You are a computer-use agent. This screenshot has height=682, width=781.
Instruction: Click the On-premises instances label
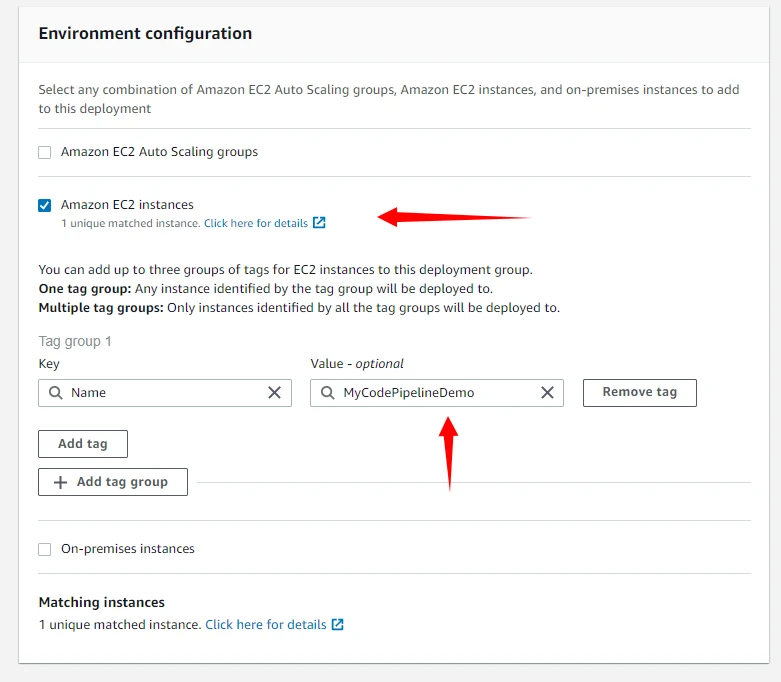[x=128, y=549]
